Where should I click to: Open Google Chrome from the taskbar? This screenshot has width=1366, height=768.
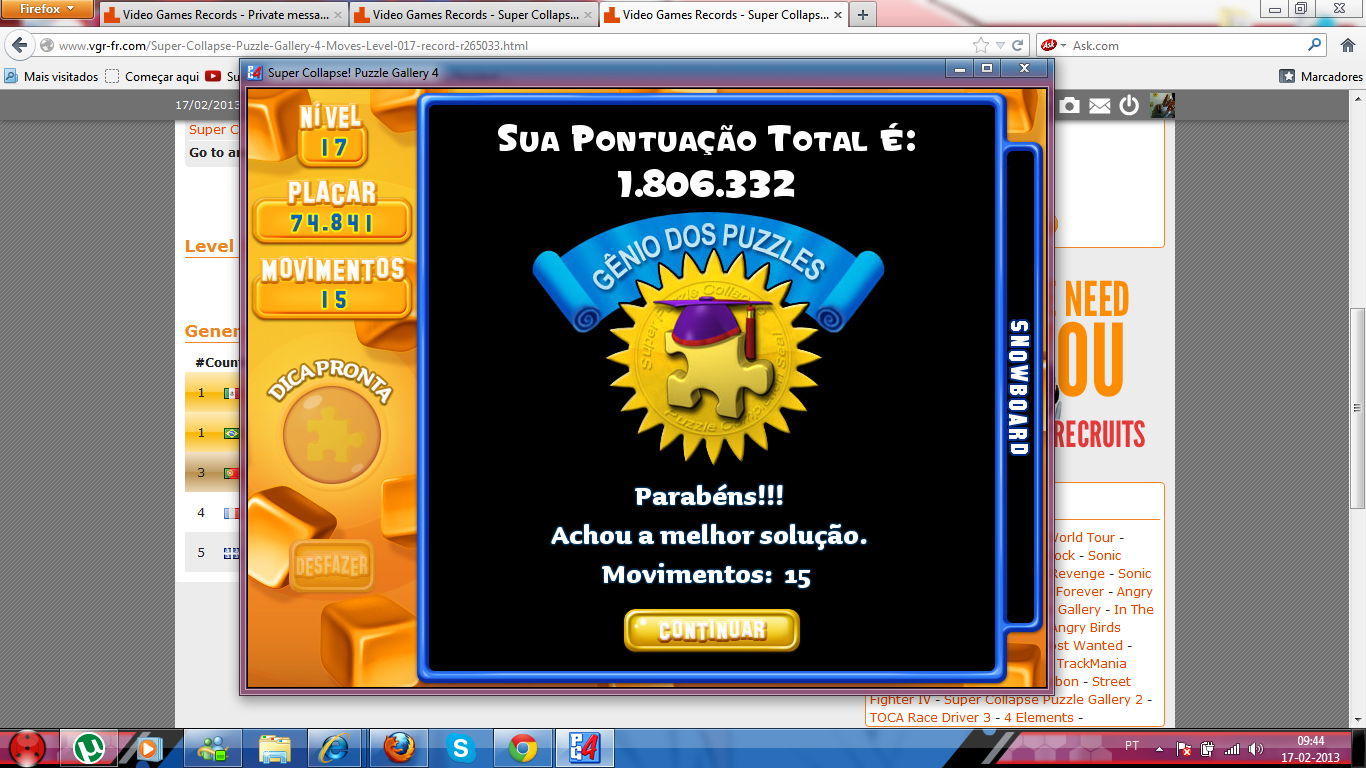click(x=521, y=748)
